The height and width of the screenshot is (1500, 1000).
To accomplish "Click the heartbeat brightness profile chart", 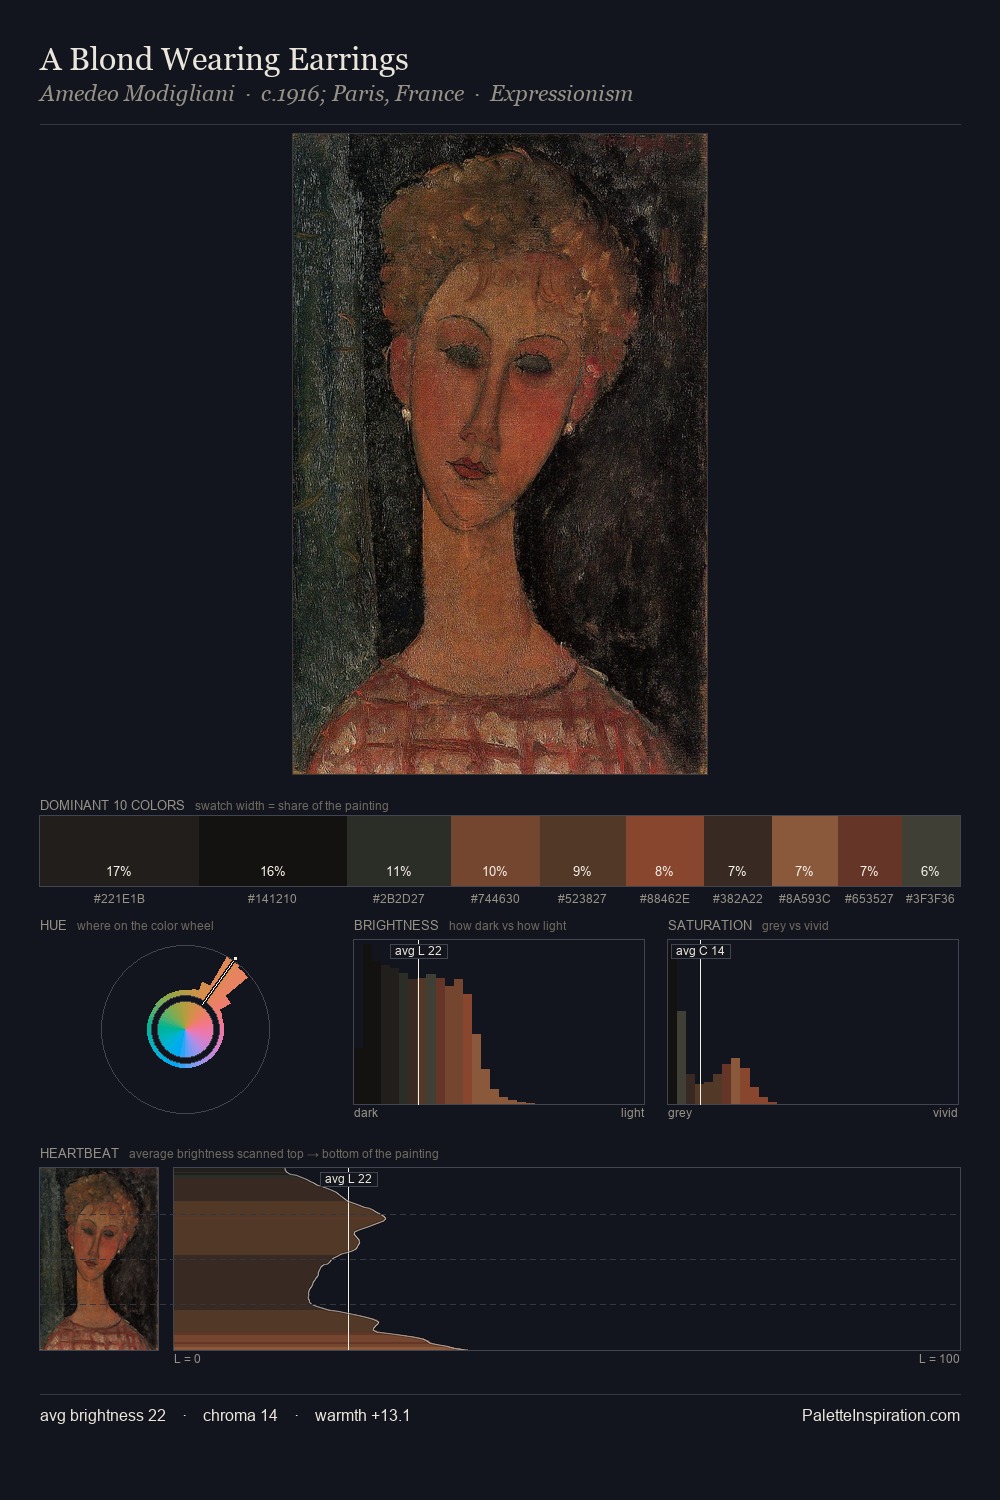I will (x=567, y=1259).
